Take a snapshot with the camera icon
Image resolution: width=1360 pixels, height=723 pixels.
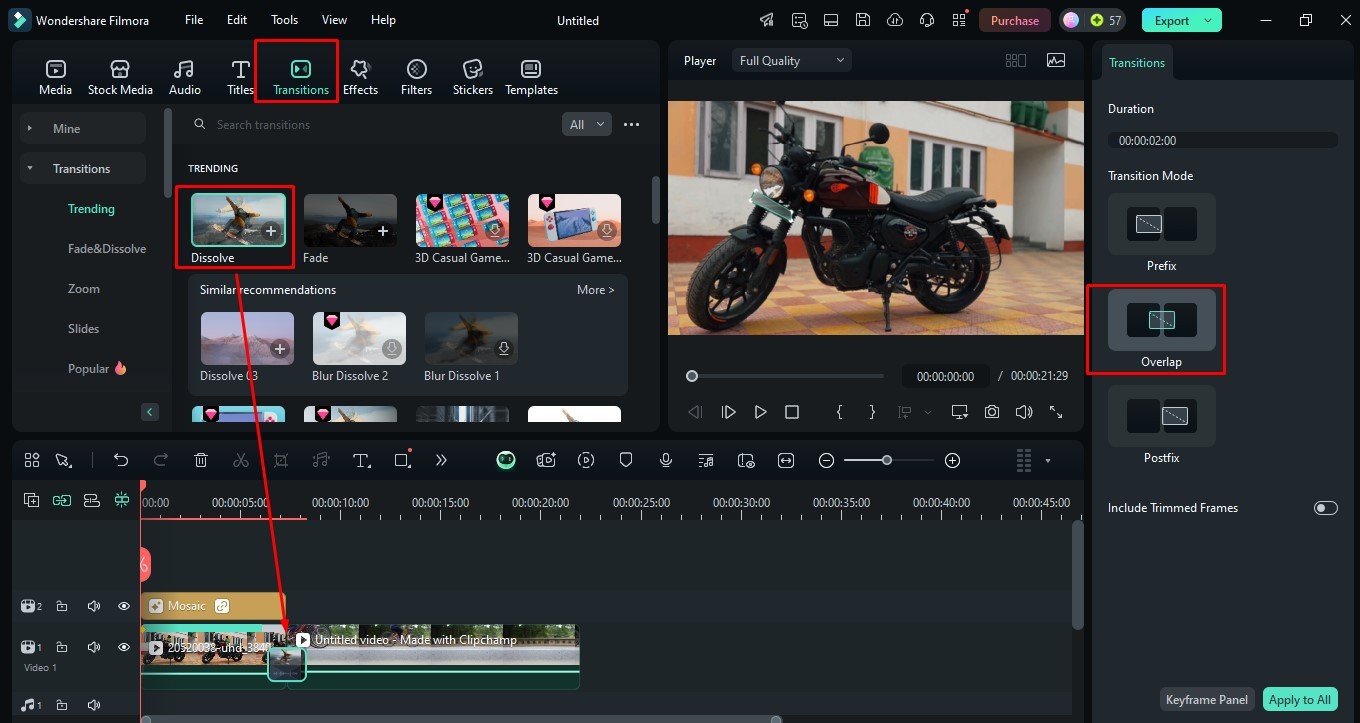[x=991, y=412]
